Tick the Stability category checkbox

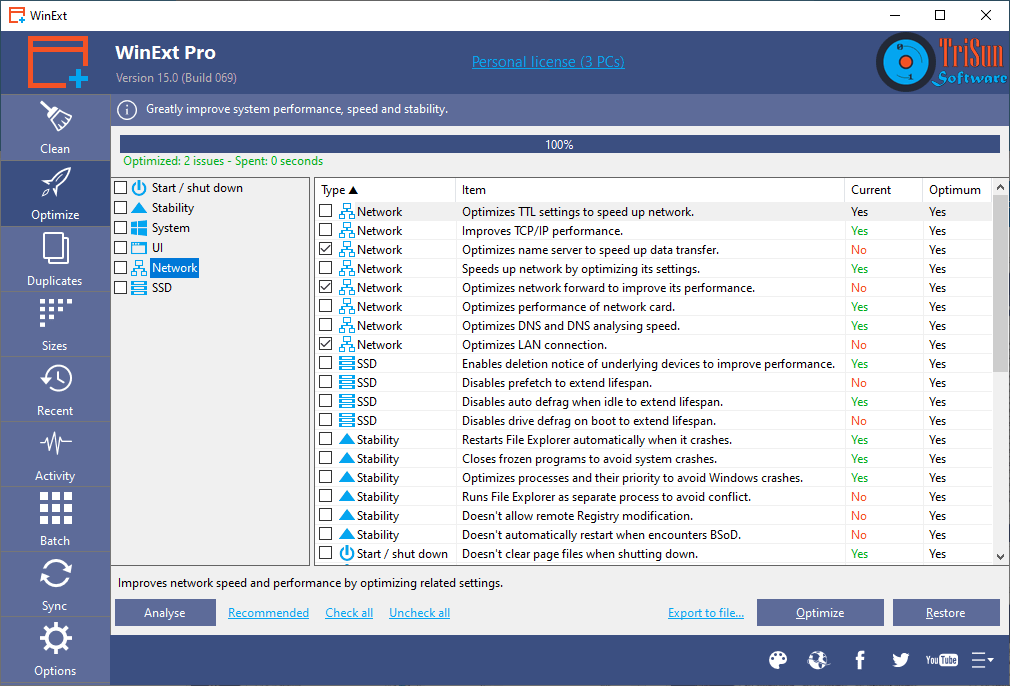point(120,208)
